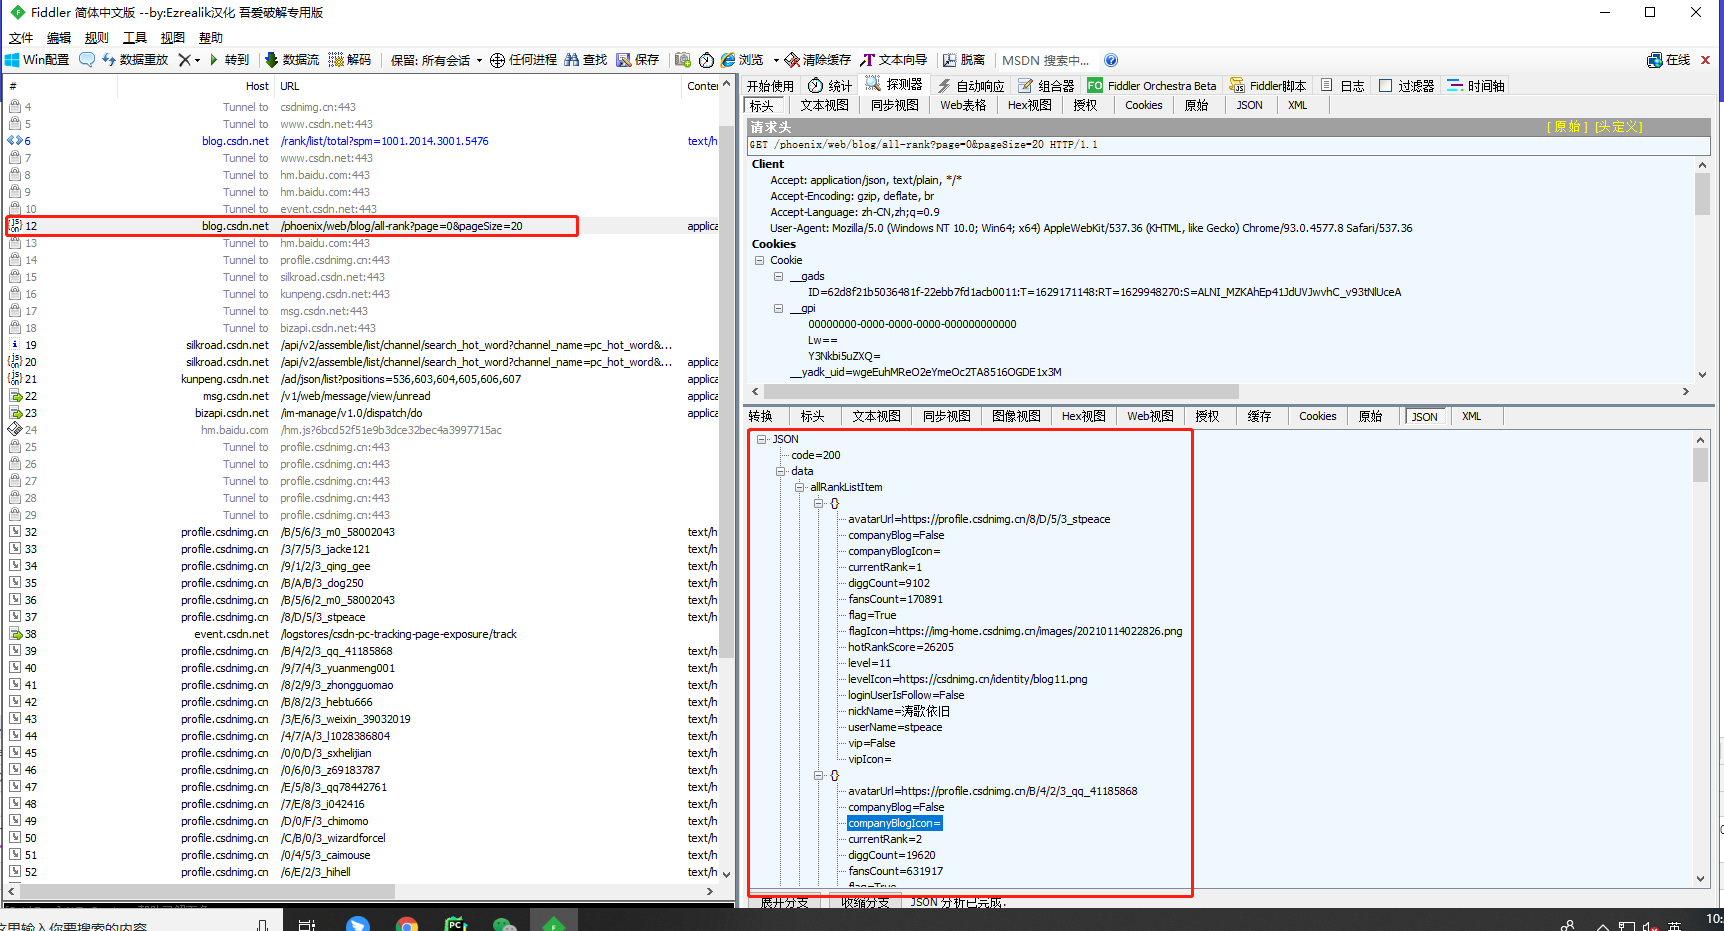Open the 规则 menu
This screenshot has width=1724, height=931.
pos(97,38)
